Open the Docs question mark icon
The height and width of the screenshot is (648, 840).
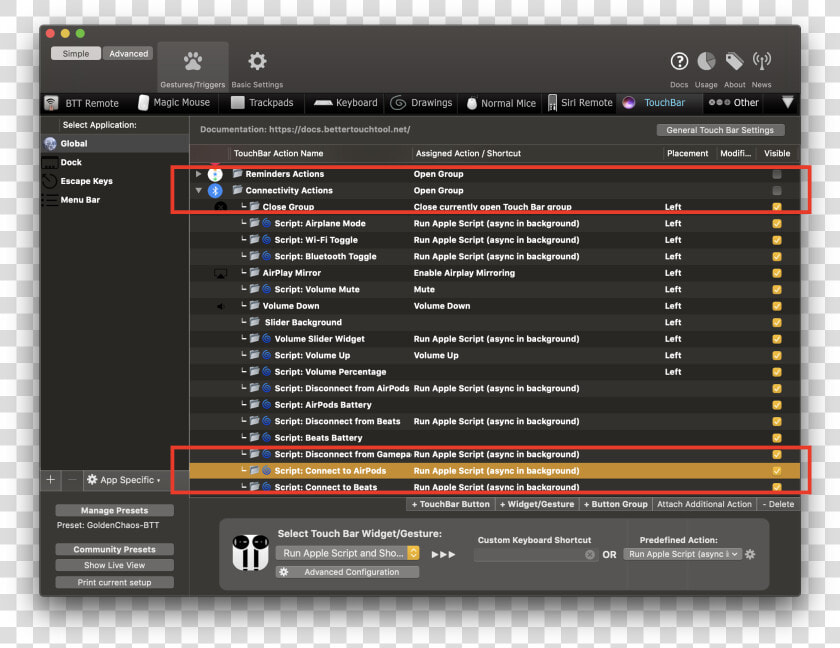(679, 62)
